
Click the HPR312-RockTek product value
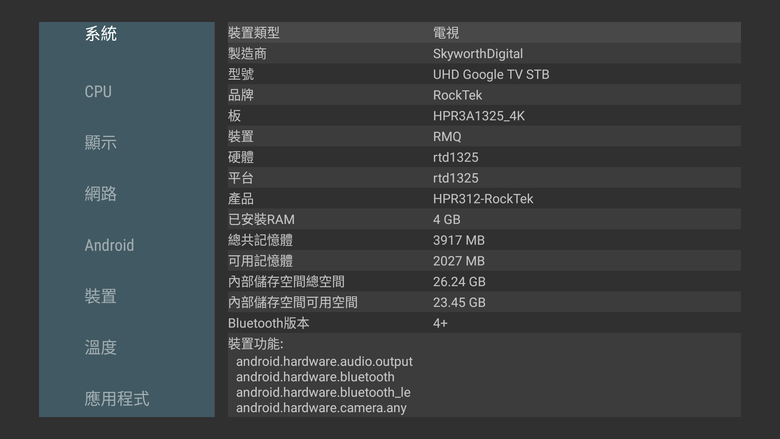[483, 199]
